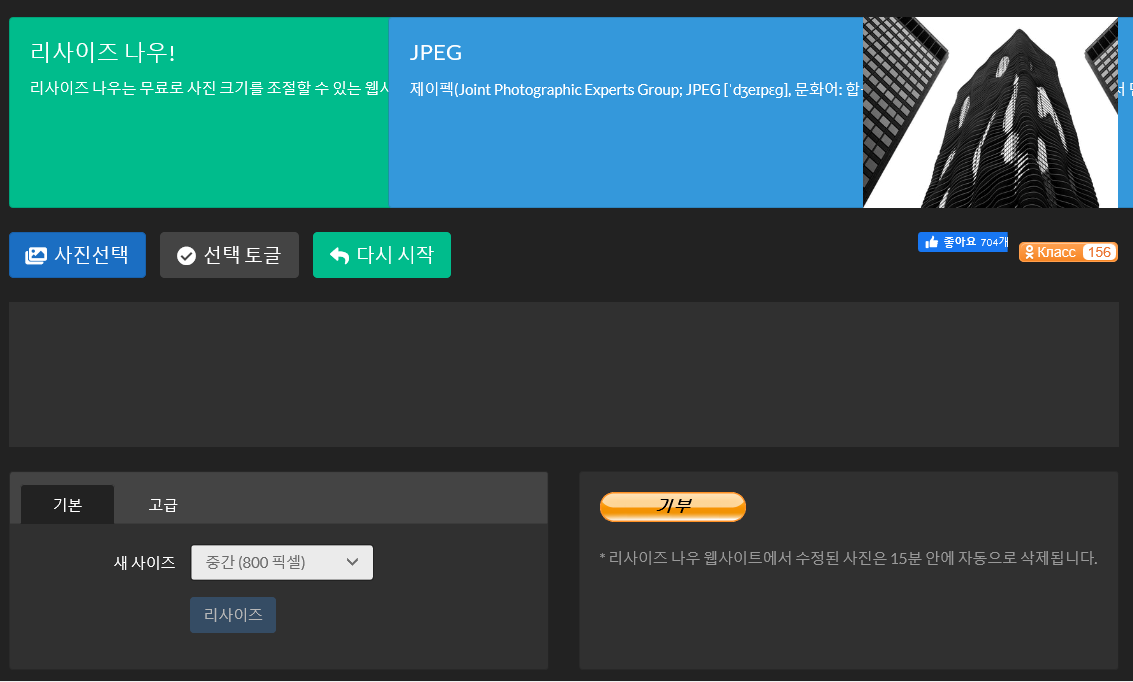This screenshot has width=1133, height=682.
Task: Click the 선택 토글 button
Action: pyautogui.click(x=229, y=255)
